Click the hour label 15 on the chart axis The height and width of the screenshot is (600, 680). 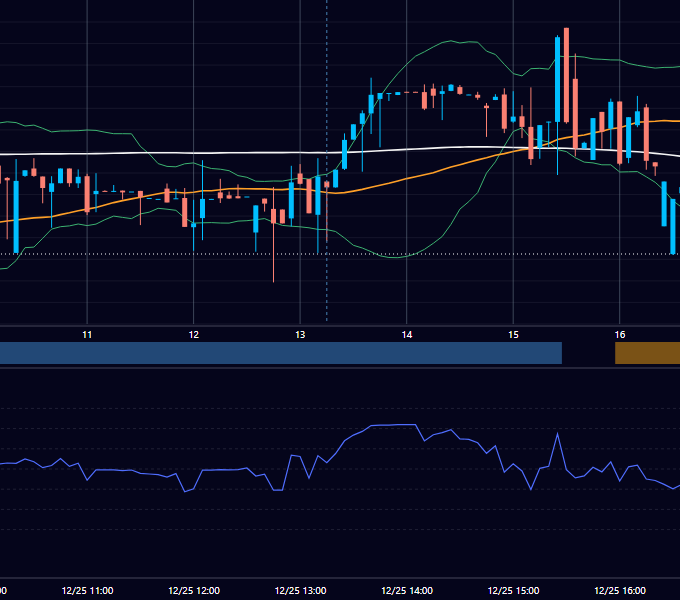pyautogui.click(x=513, y=335)
